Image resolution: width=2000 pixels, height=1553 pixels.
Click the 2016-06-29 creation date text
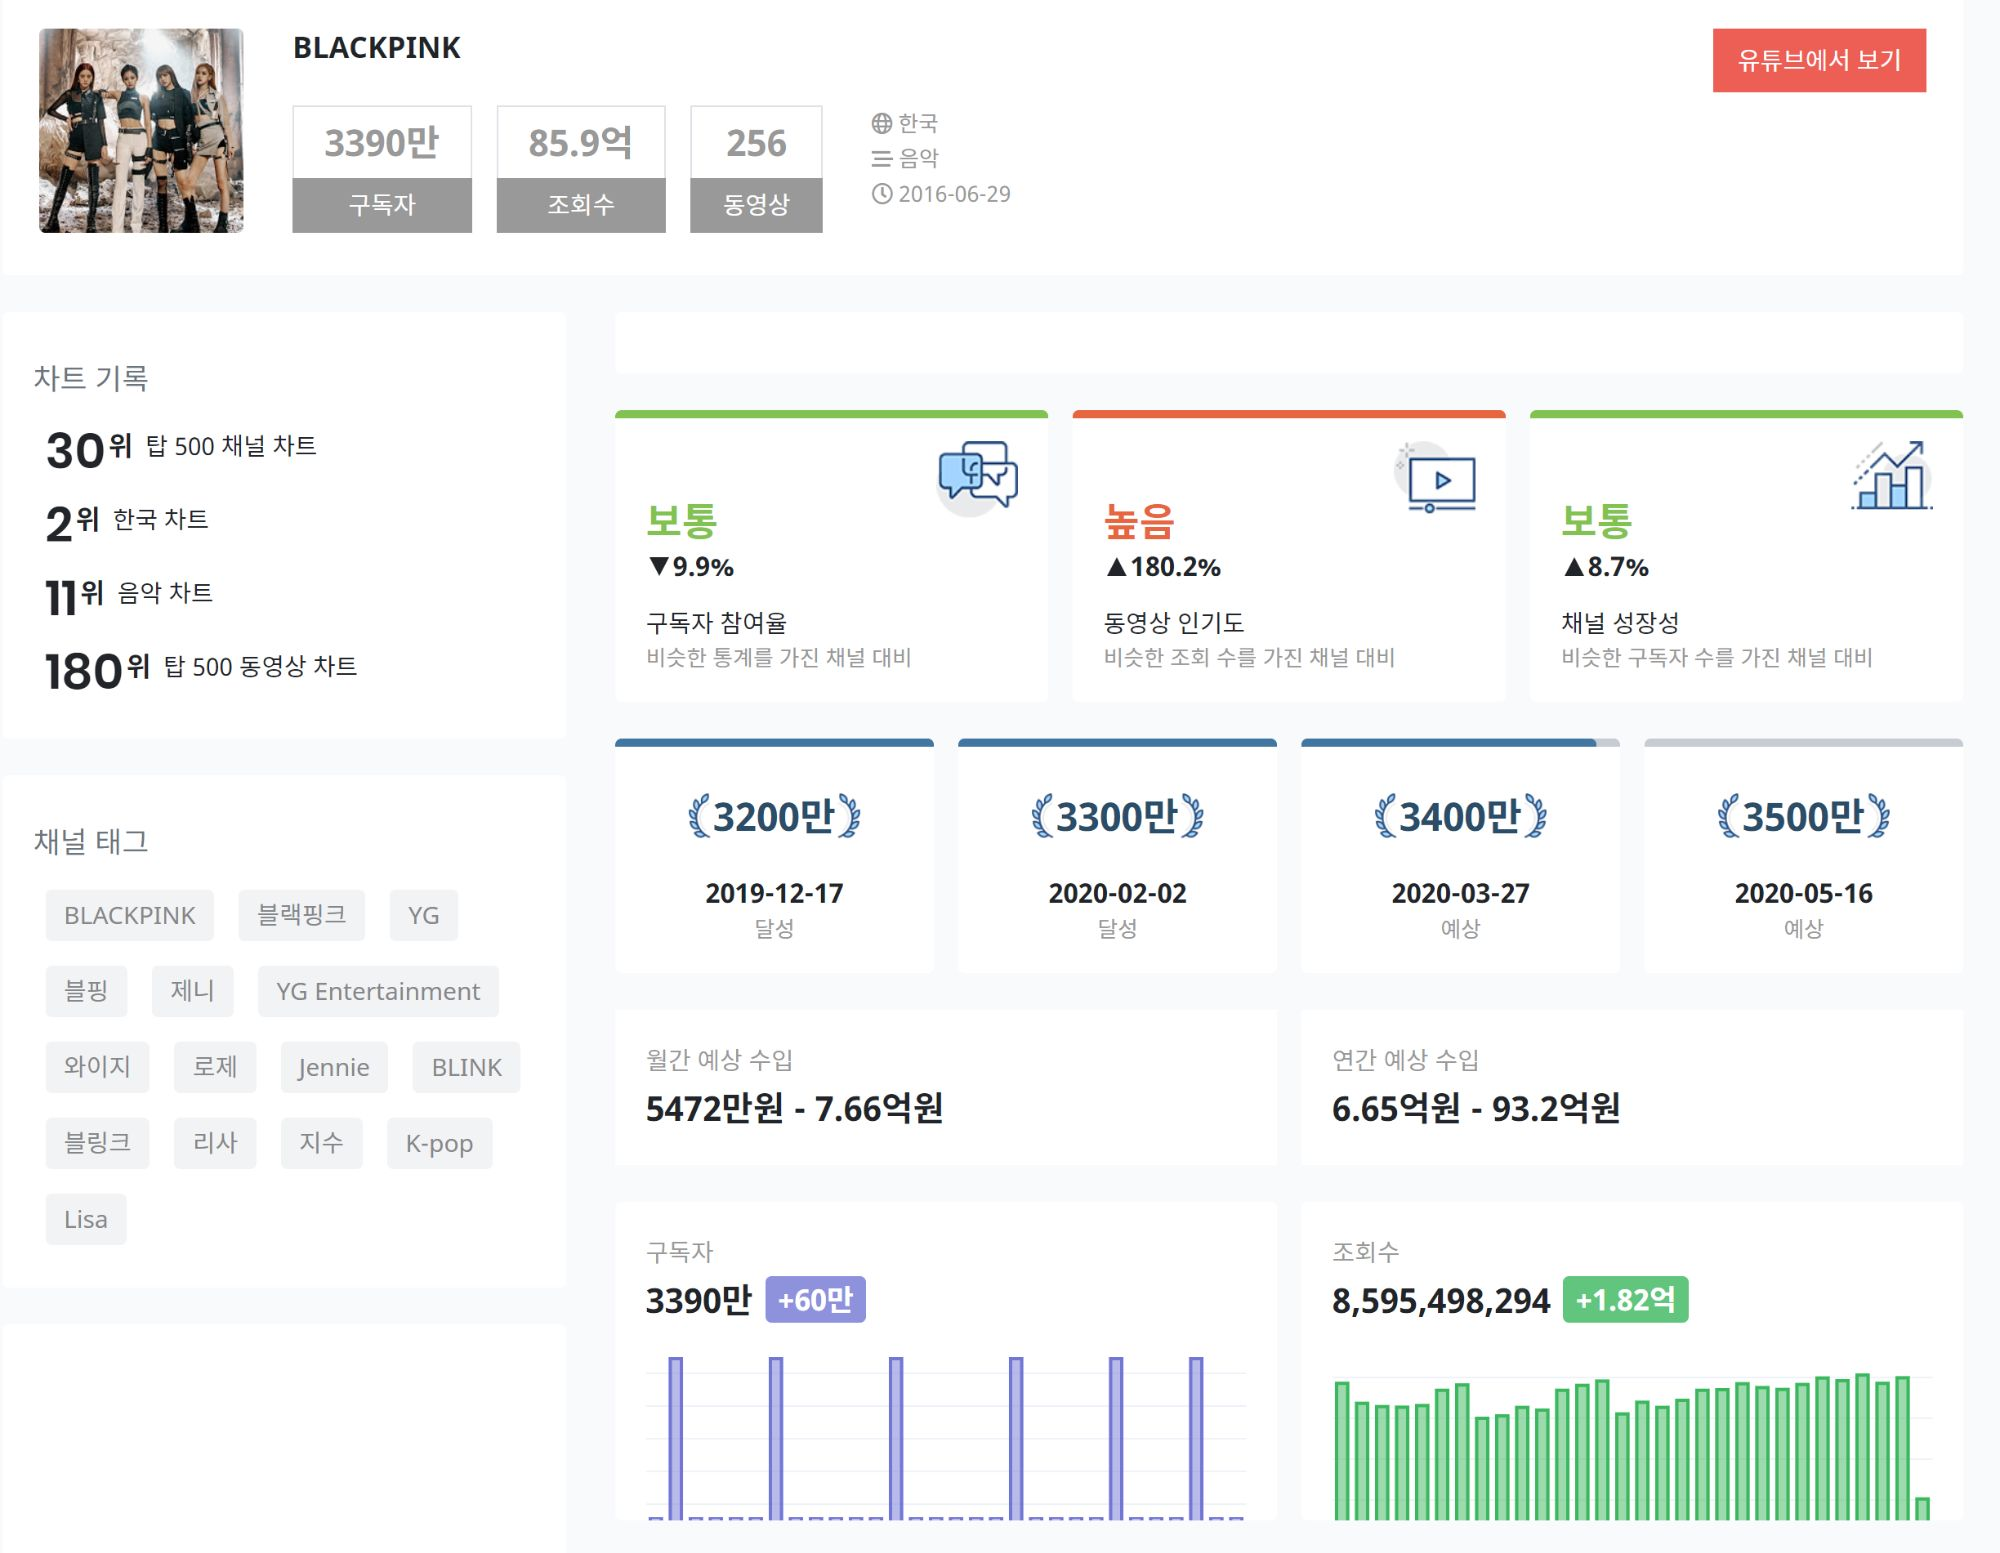click(954, 194)
